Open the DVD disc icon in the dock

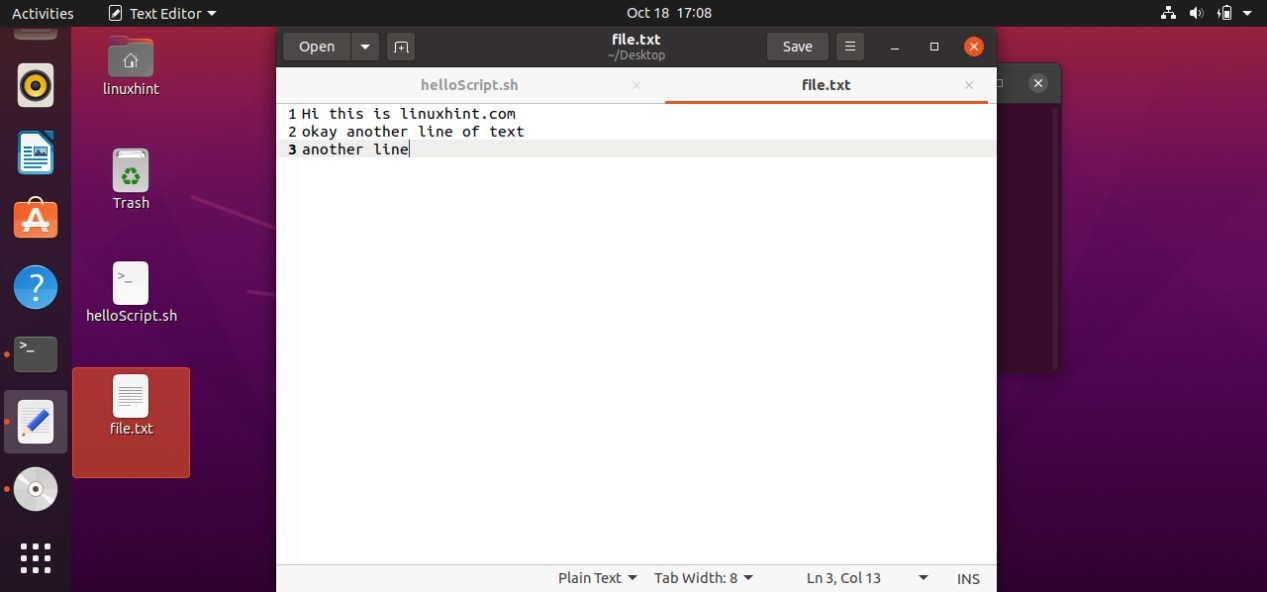pos(36,489)
